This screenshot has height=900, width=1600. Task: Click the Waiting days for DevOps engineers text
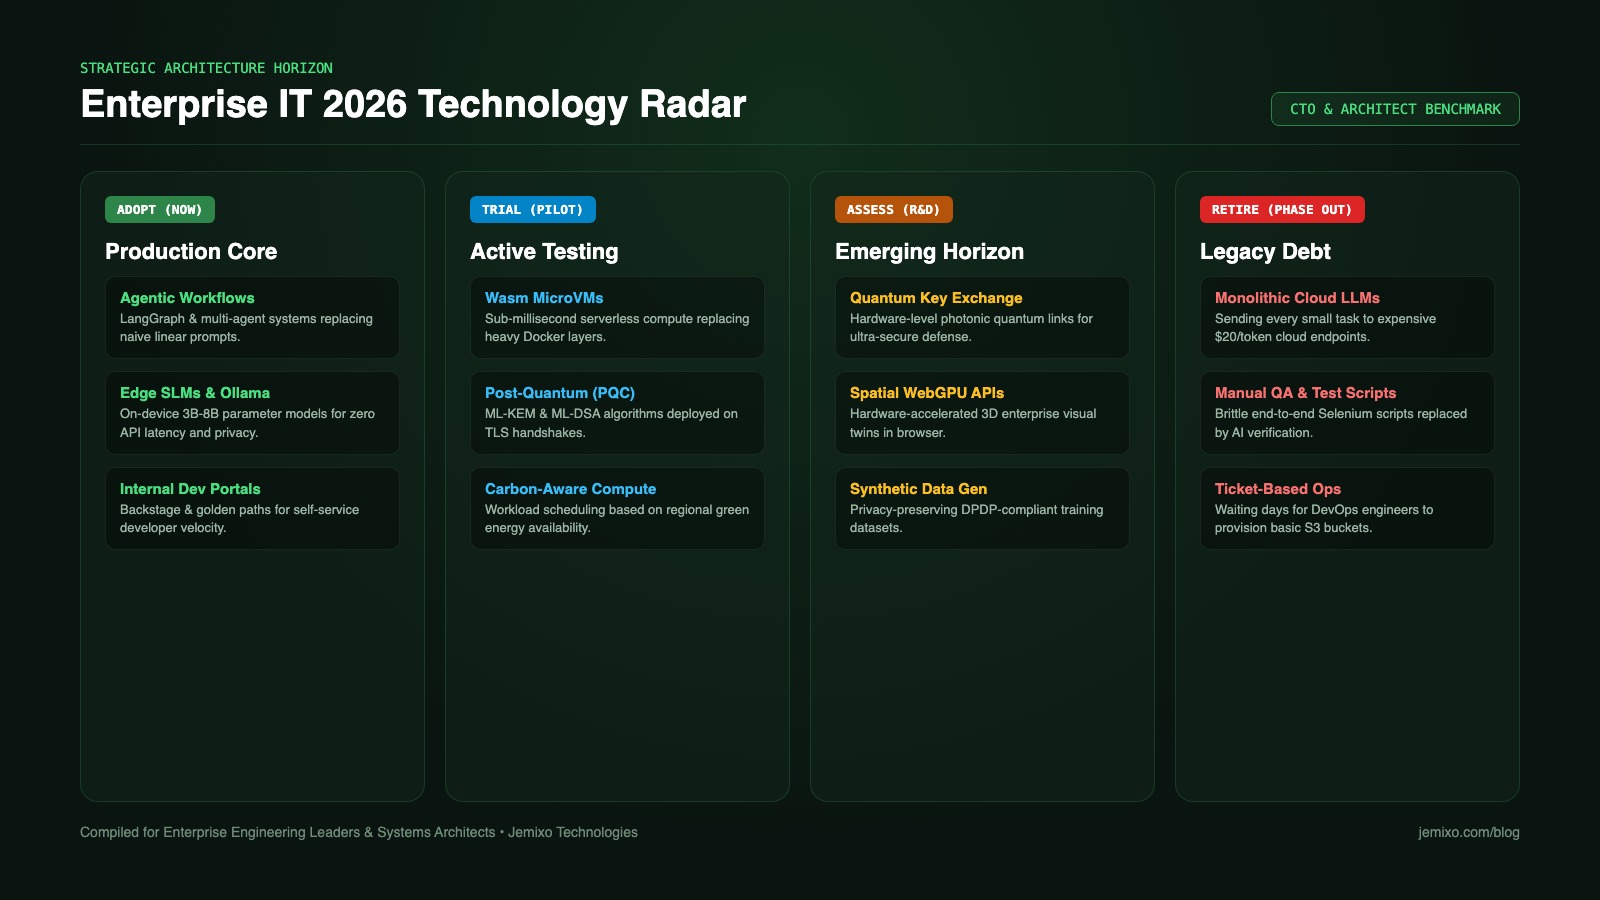click(x=1324, y=519)
